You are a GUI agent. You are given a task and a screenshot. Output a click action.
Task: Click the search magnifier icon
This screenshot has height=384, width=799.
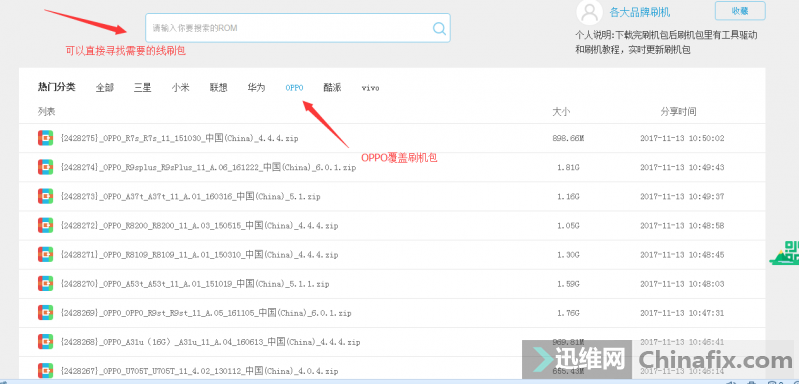click(439, 28)
